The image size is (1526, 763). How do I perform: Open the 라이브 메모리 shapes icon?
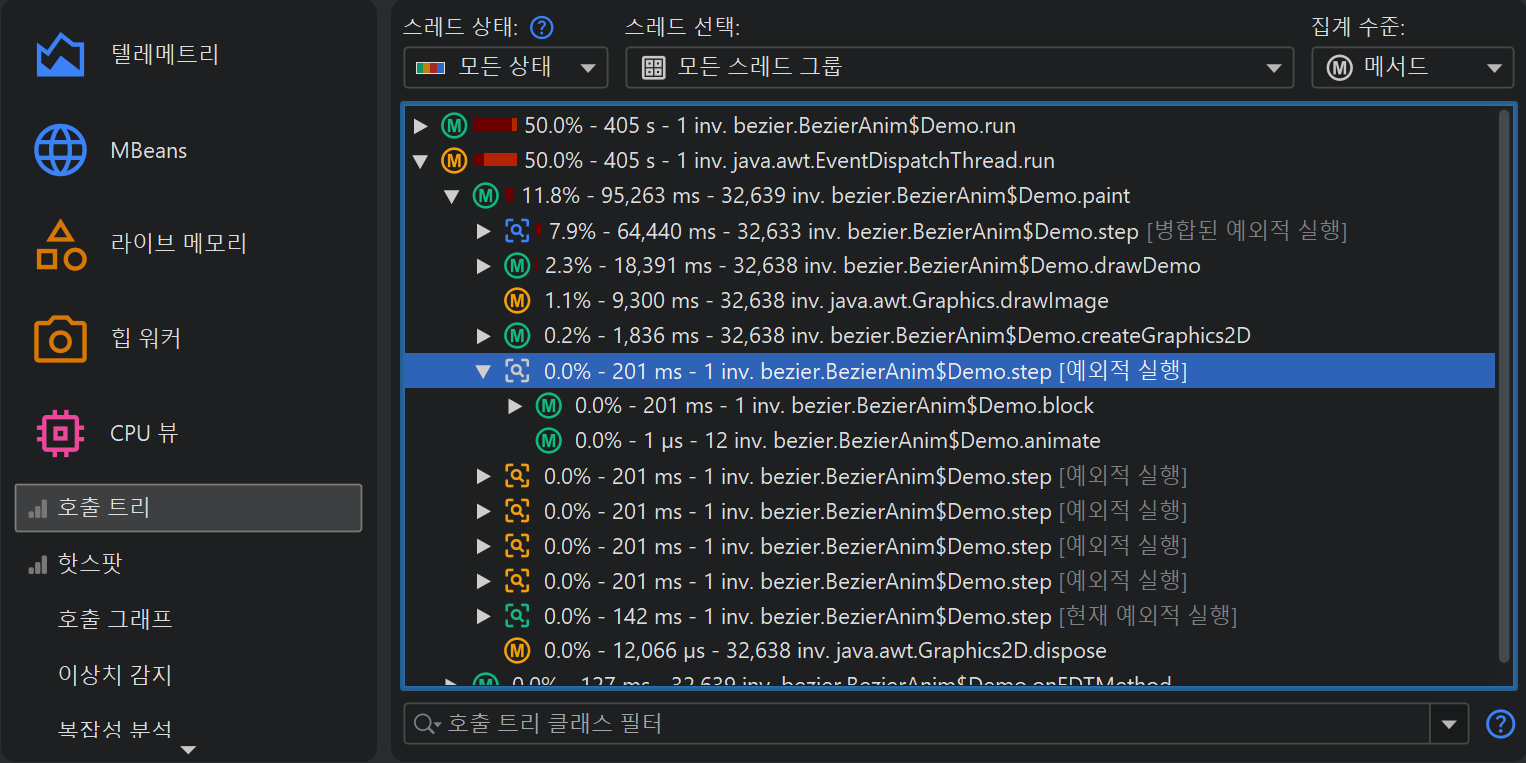(x=60, y=244)
